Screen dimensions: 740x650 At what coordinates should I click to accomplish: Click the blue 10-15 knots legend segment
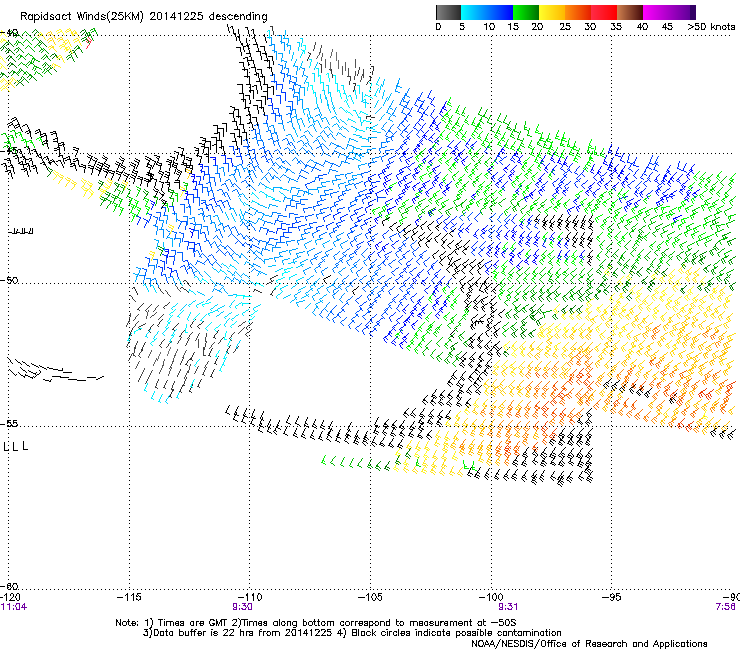pos(500,12)
